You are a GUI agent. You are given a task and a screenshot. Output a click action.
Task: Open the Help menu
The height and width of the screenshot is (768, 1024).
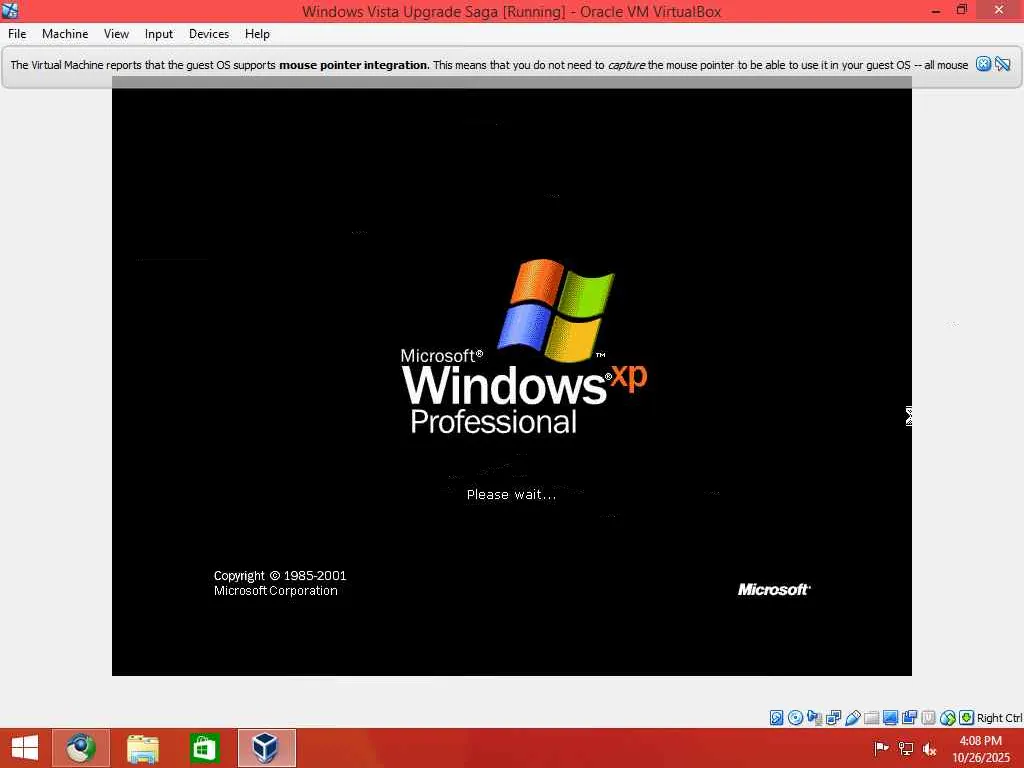[x=257, y=34]
